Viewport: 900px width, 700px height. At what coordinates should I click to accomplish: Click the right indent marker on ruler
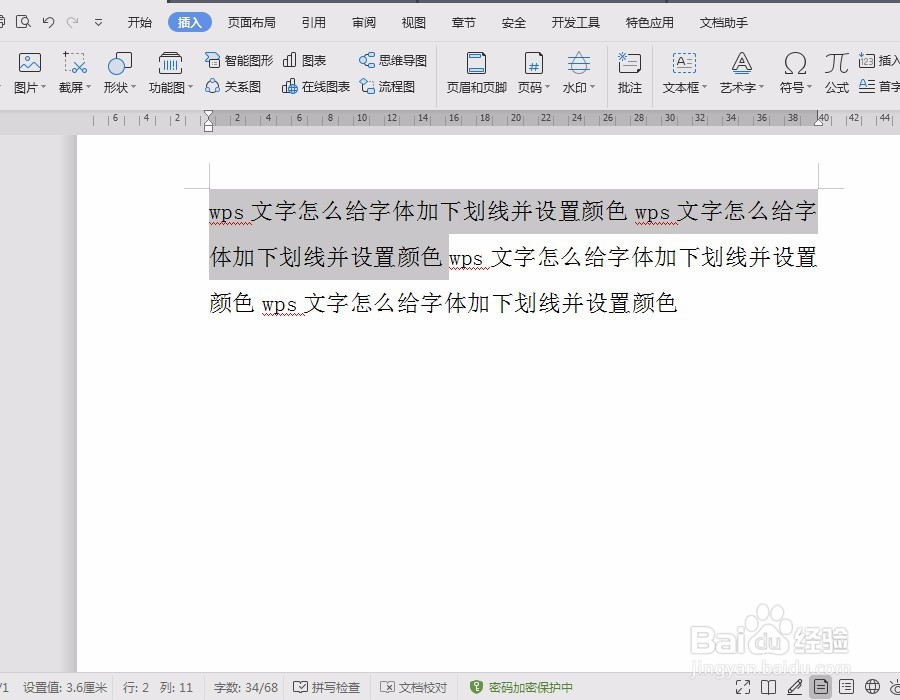[818, 120]
